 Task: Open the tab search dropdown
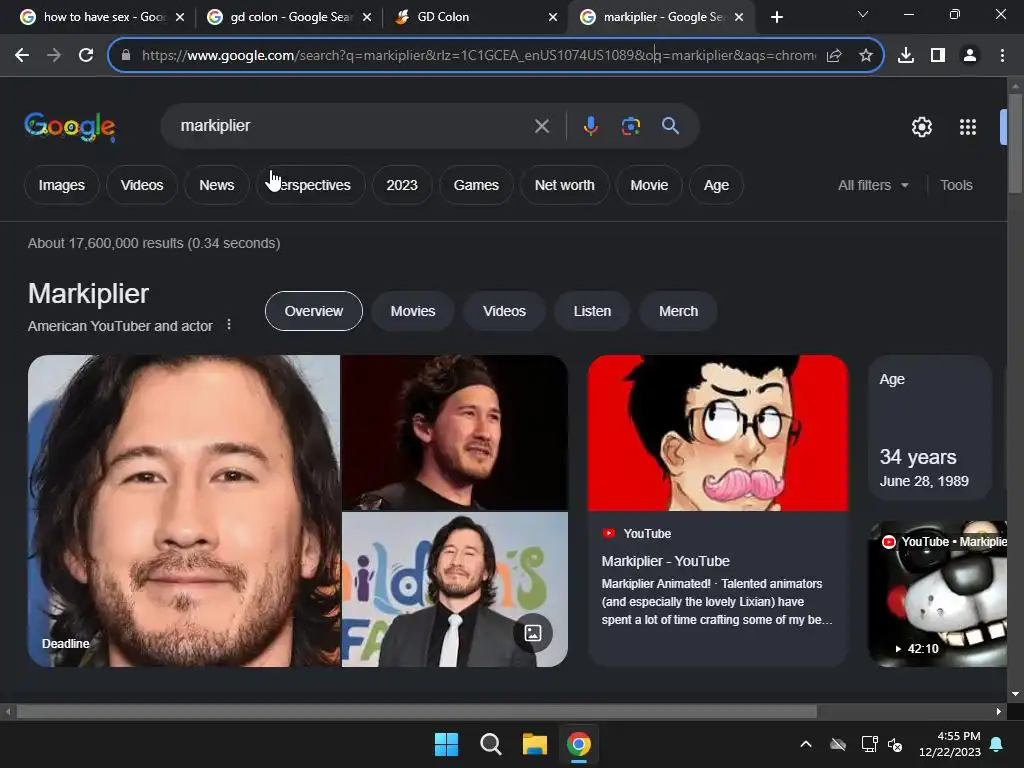pos(863,14)
